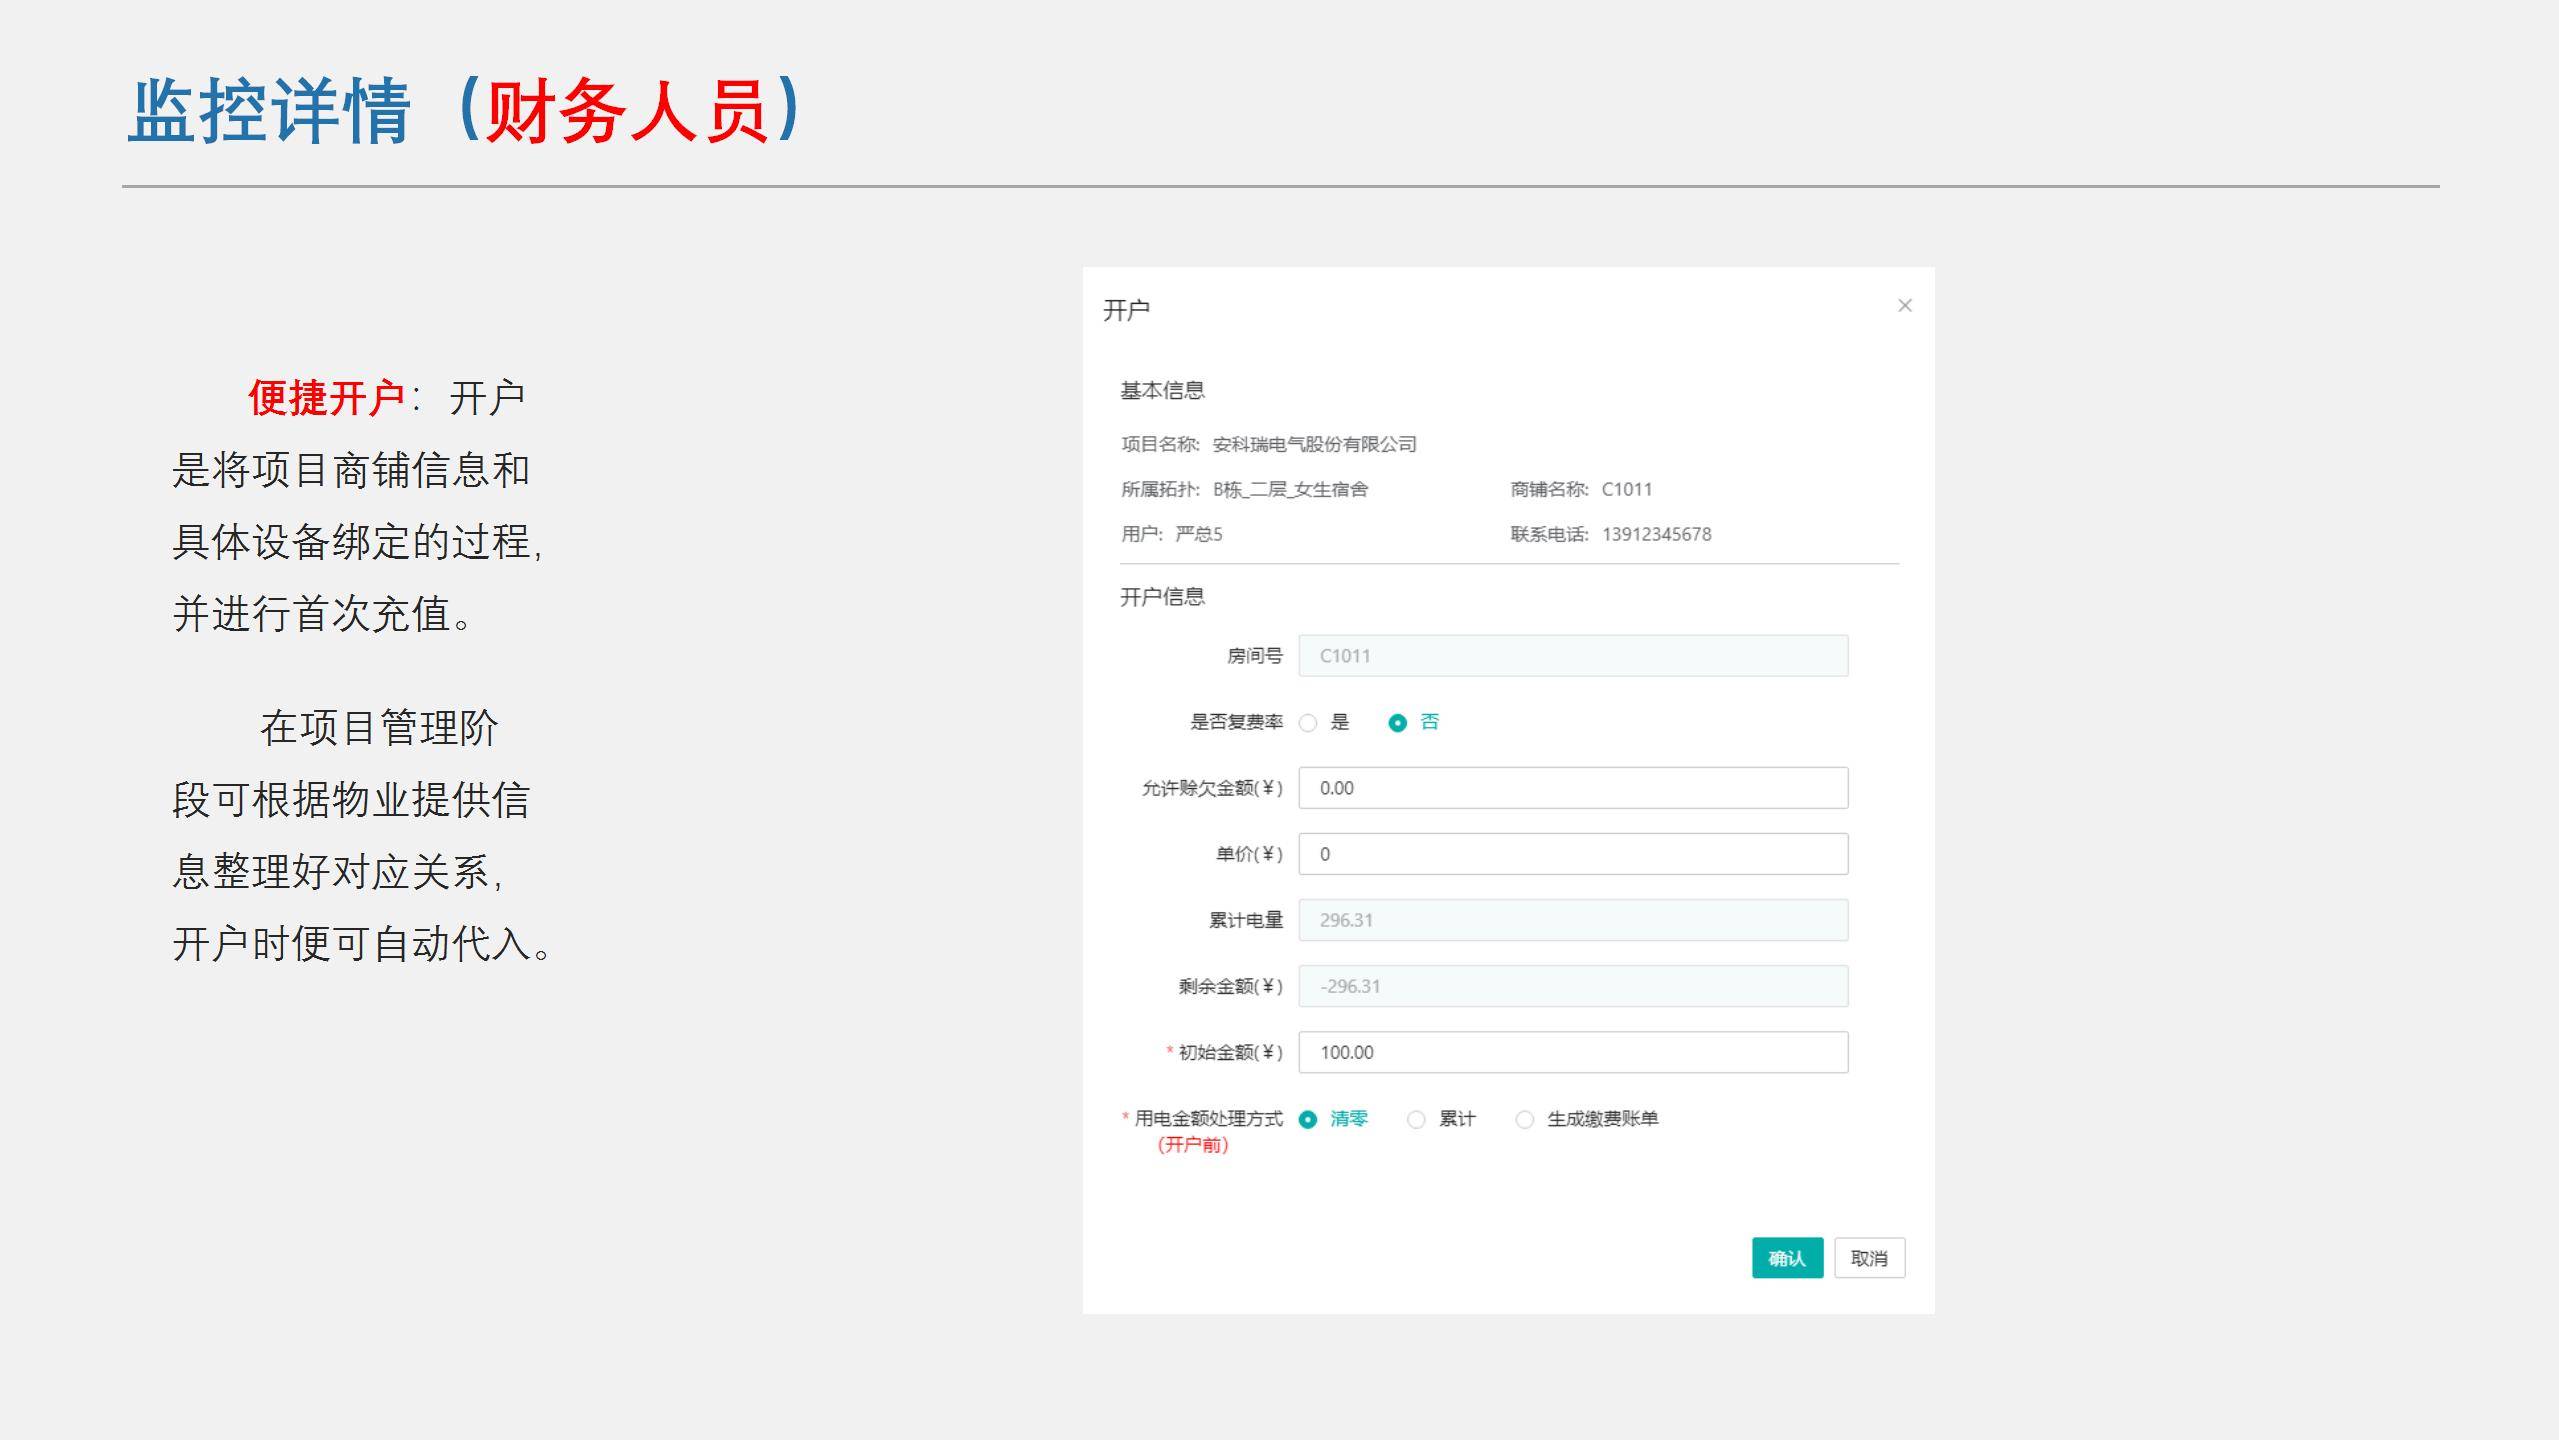Close the 开户 dialog with X
2559x1440 pixels.
[x=1904, y=306]
